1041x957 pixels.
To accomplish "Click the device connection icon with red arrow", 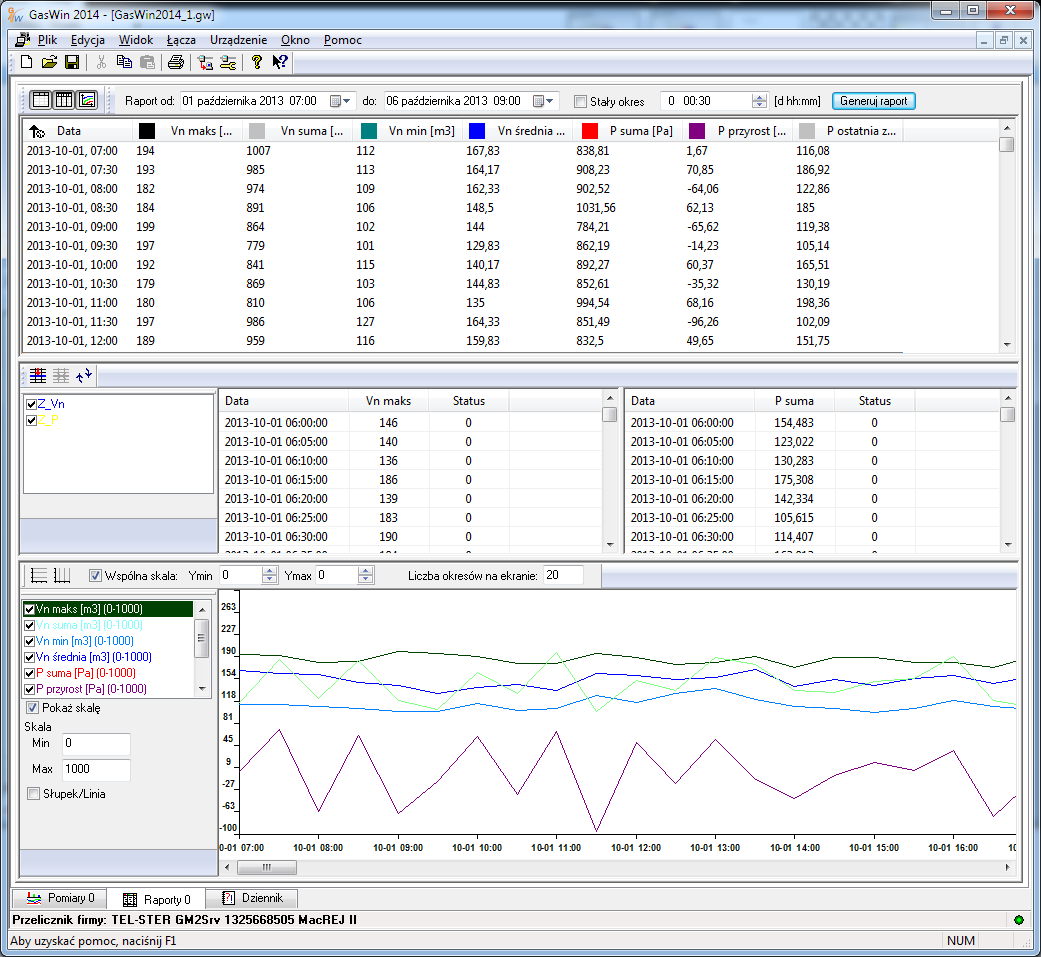I will point(206,62).
